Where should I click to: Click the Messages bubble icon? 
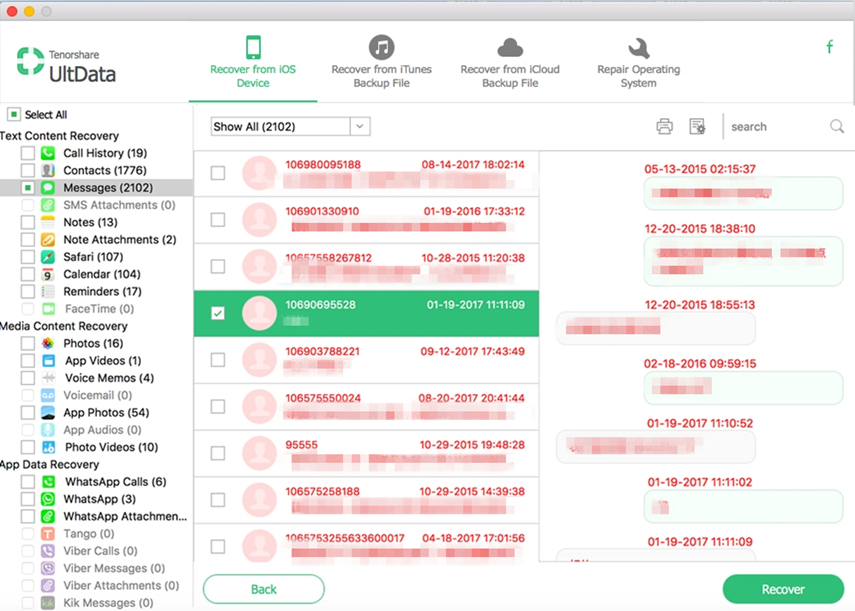pos(48,188)
